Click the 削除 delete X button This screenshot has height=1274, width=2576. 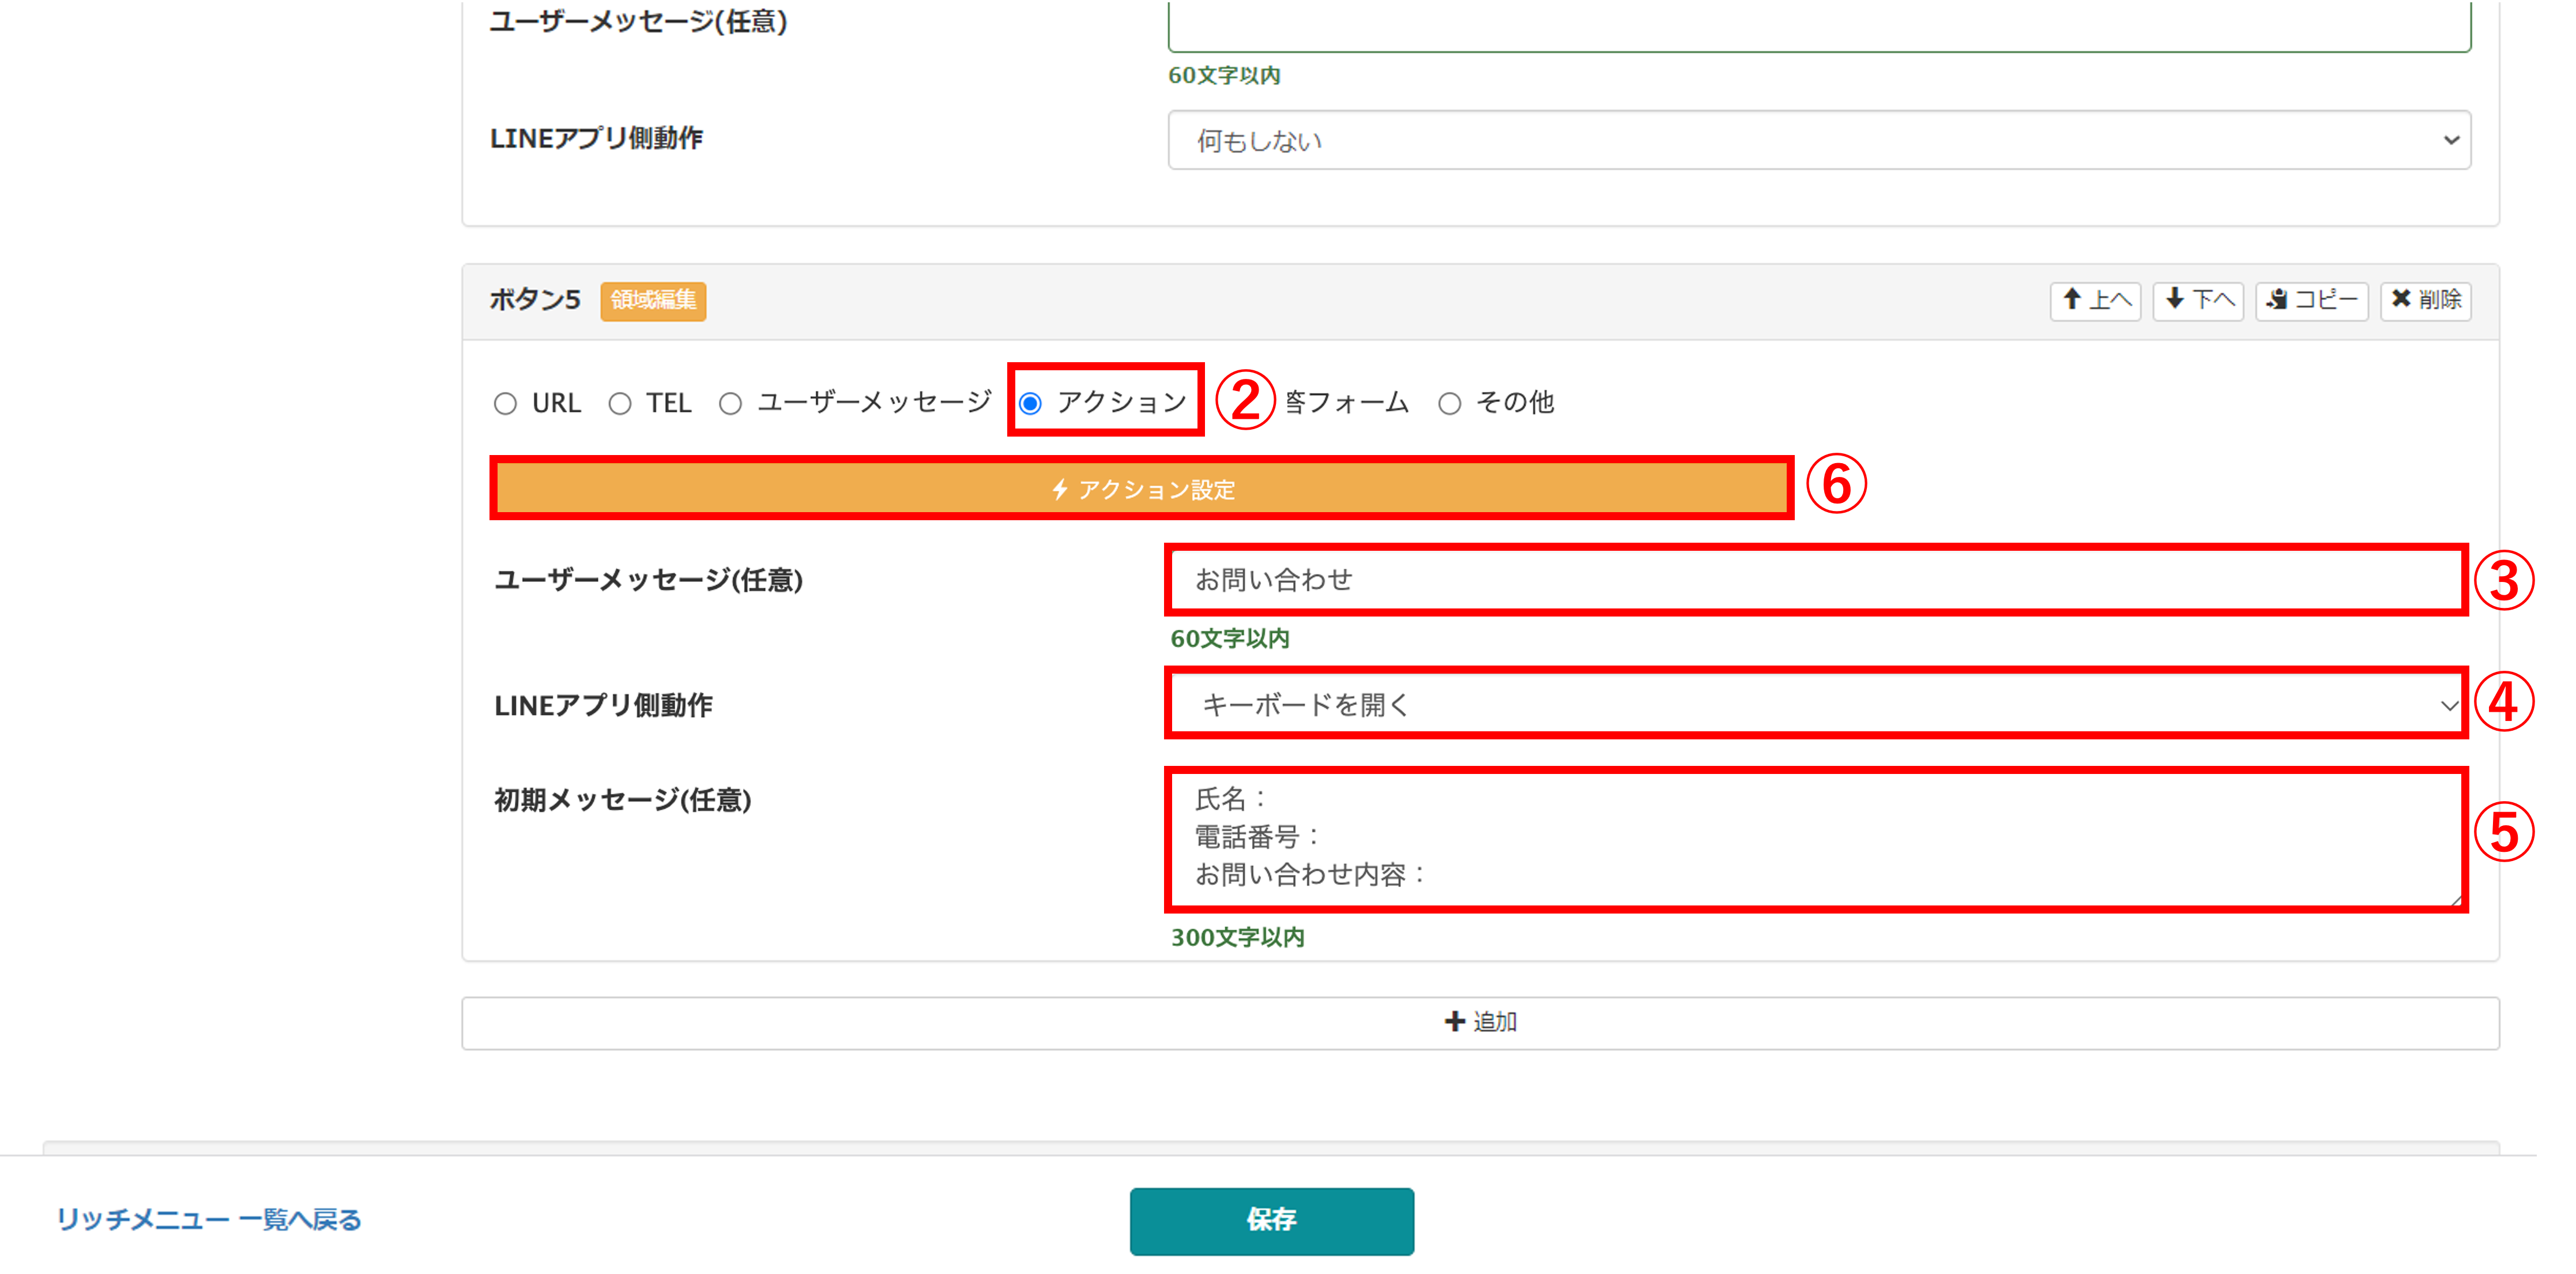2425,300
